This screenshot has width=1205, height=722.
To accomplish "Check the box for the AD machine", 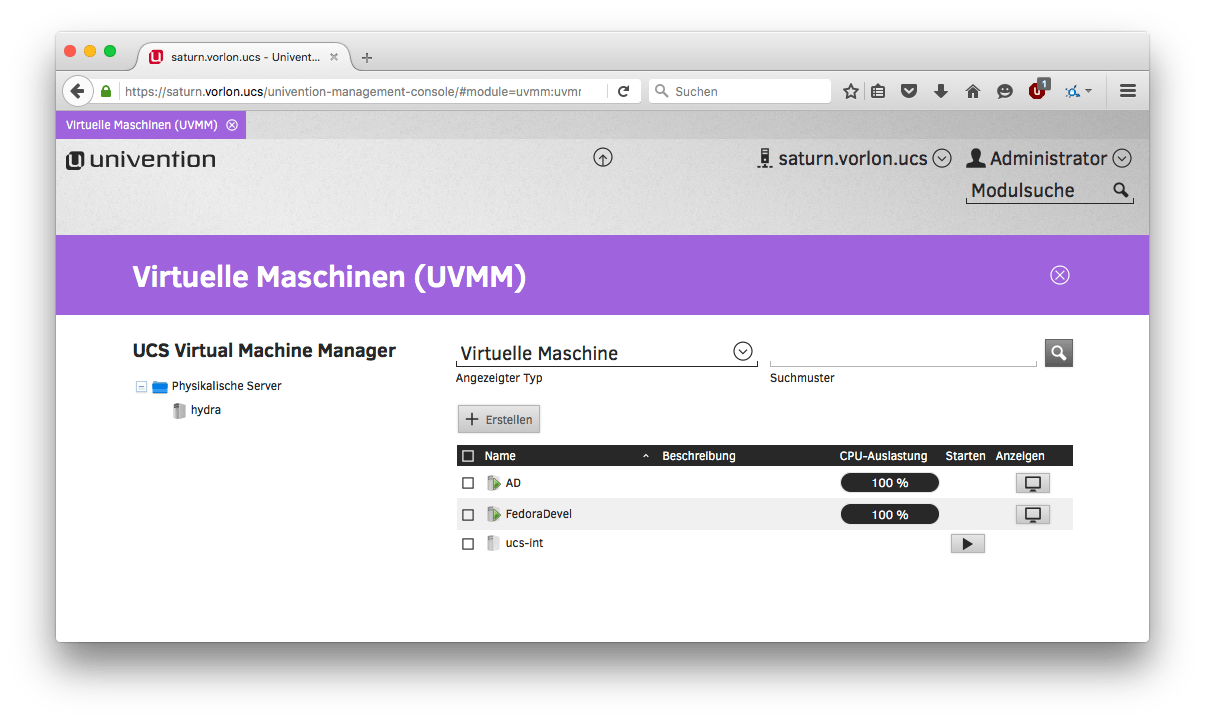I will point(468,484).
